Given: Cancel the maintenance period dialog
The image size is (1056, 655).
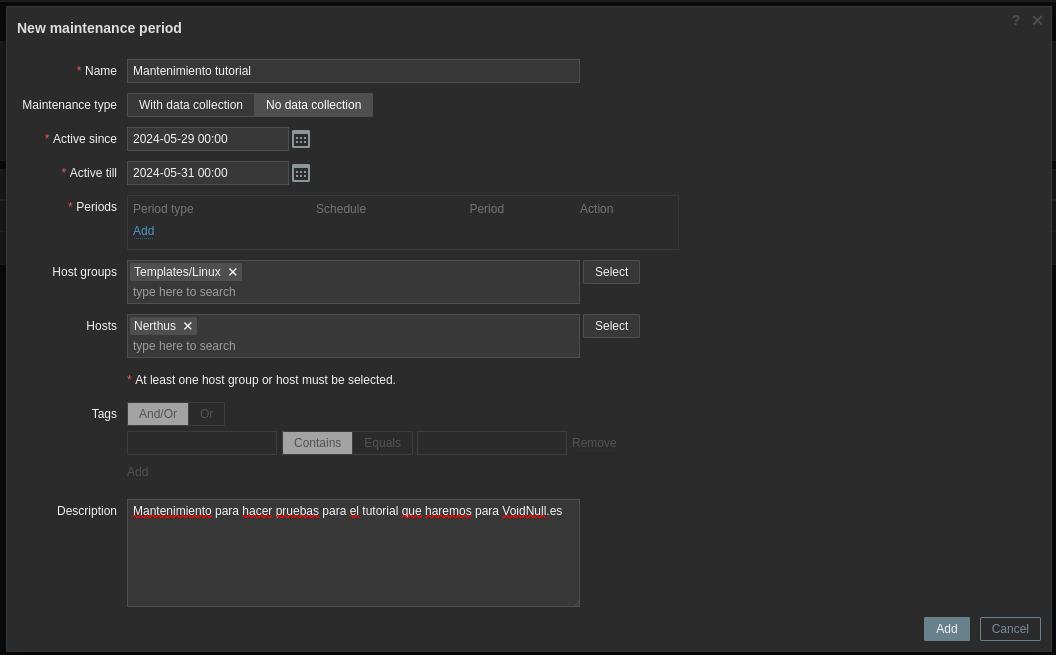Looking at the screenshot, I should [x=1010, y=629].
